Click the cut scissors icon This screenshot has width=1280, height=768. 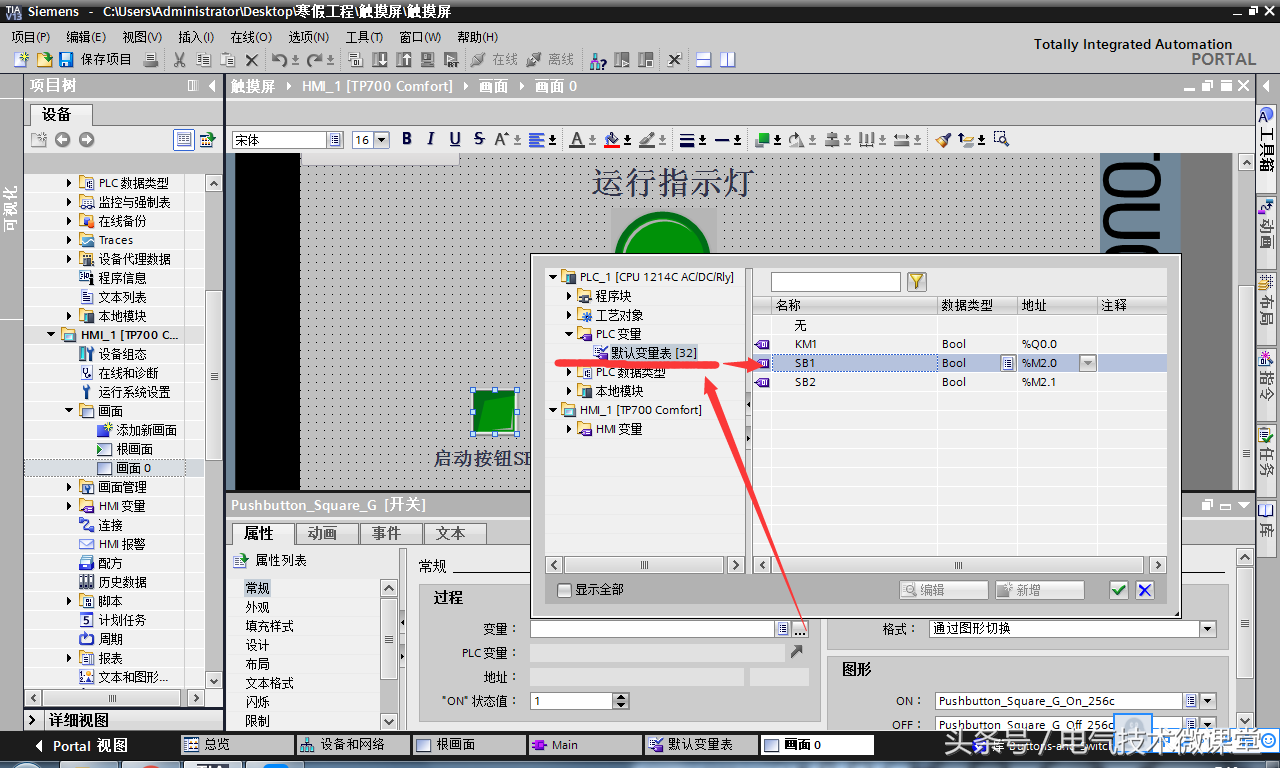(x=180, y=60)
